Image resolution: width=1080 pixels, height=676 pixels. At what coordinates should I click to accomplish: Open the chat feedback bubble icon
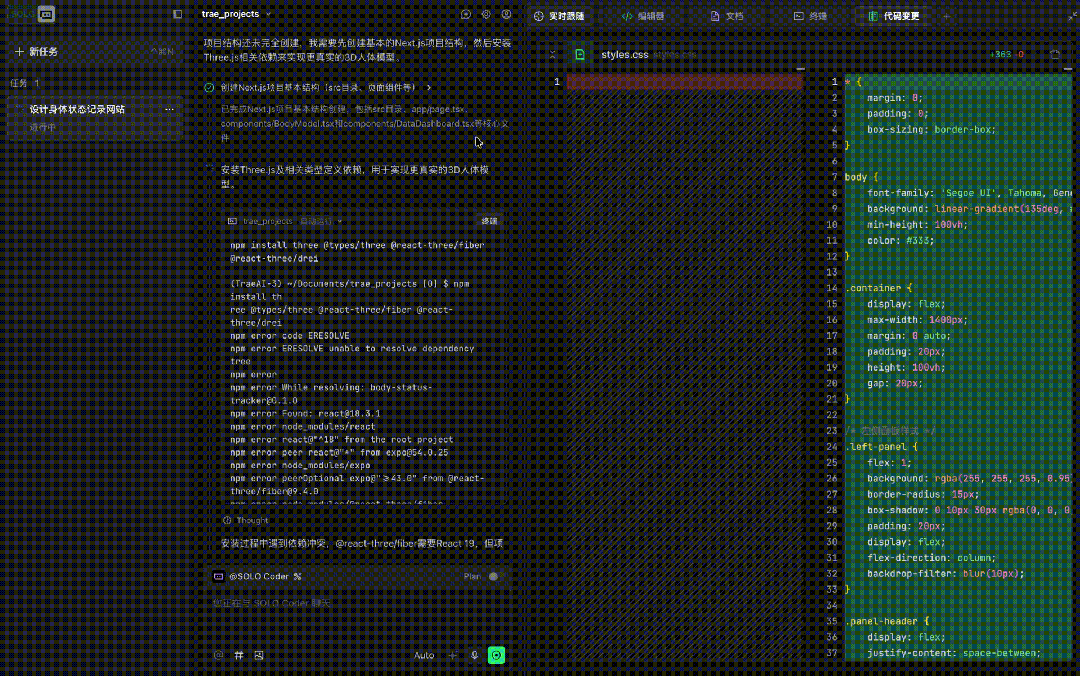[466, 15]
